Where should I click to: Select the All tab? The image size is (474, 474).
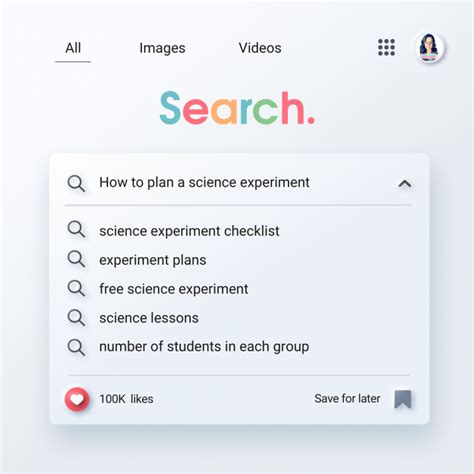tap(73, 48)
